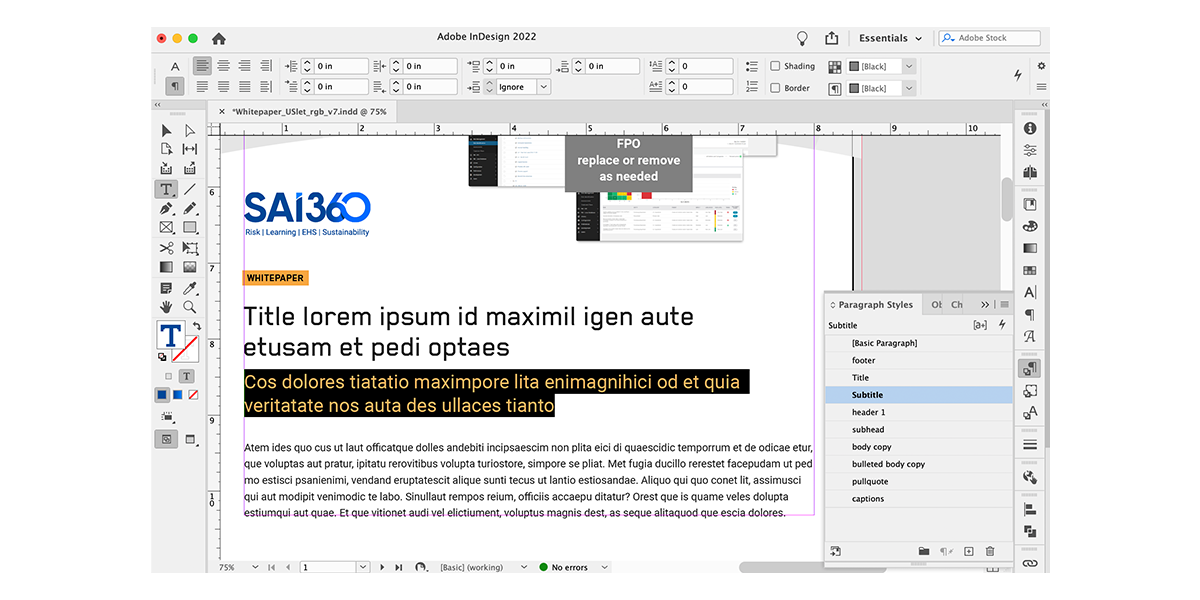Open Paragraph Styles panel menu
Image resolution: width=1200 pixels, height=600 pixels.
[x=1004, y=304]
